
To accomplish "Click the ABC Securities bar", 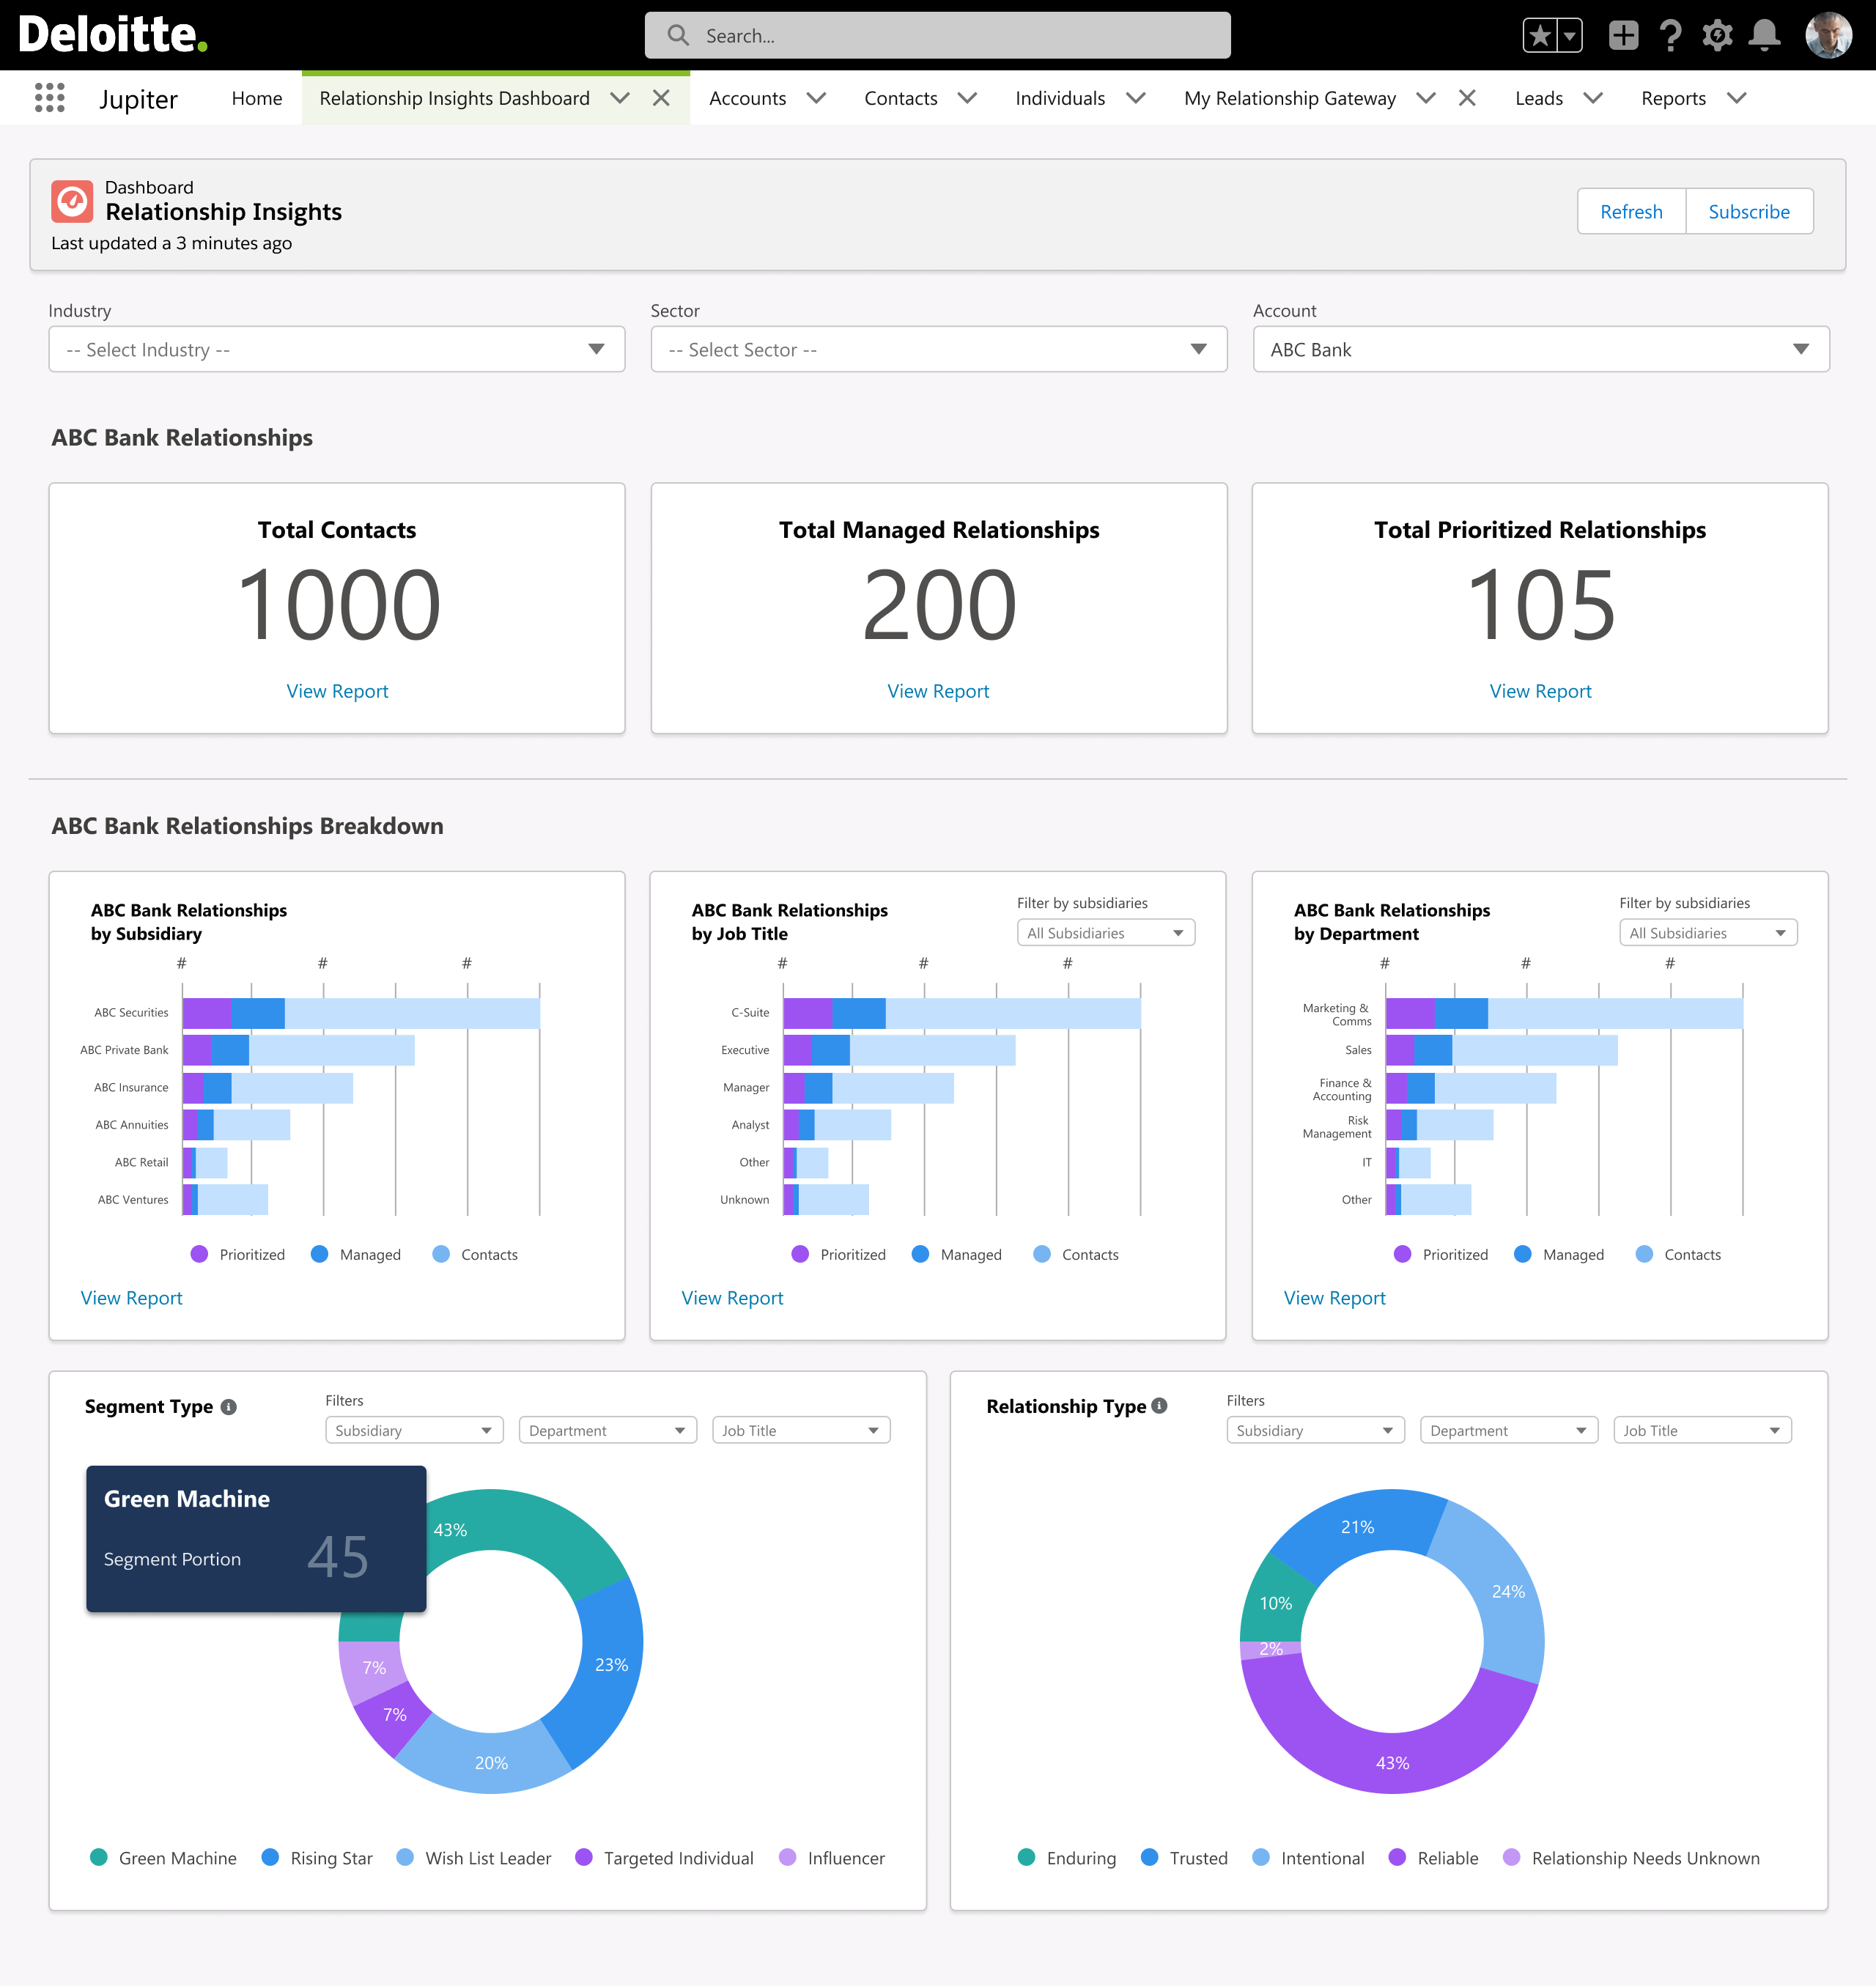I will tap(361, 1013).
